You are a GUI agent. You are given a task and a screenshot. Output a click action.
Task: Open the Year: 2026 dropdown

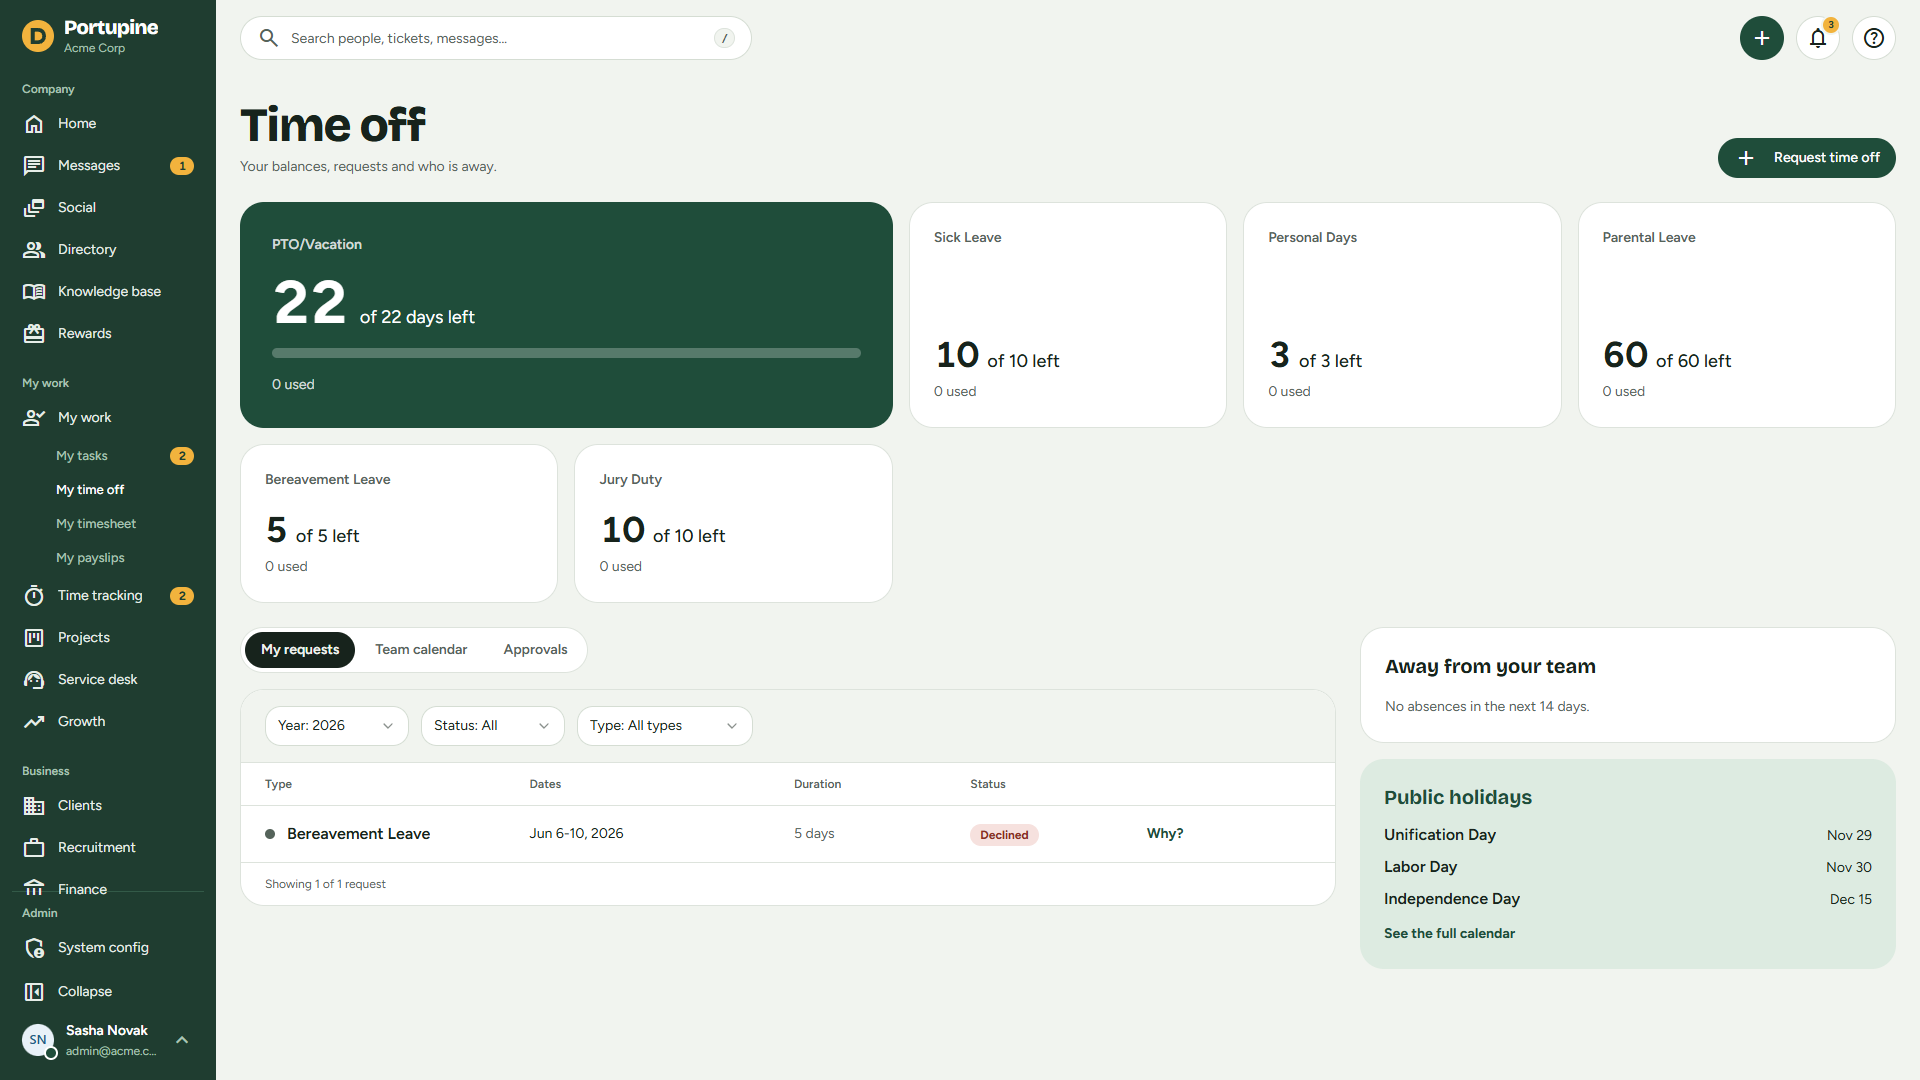click(x=336, y=726)
